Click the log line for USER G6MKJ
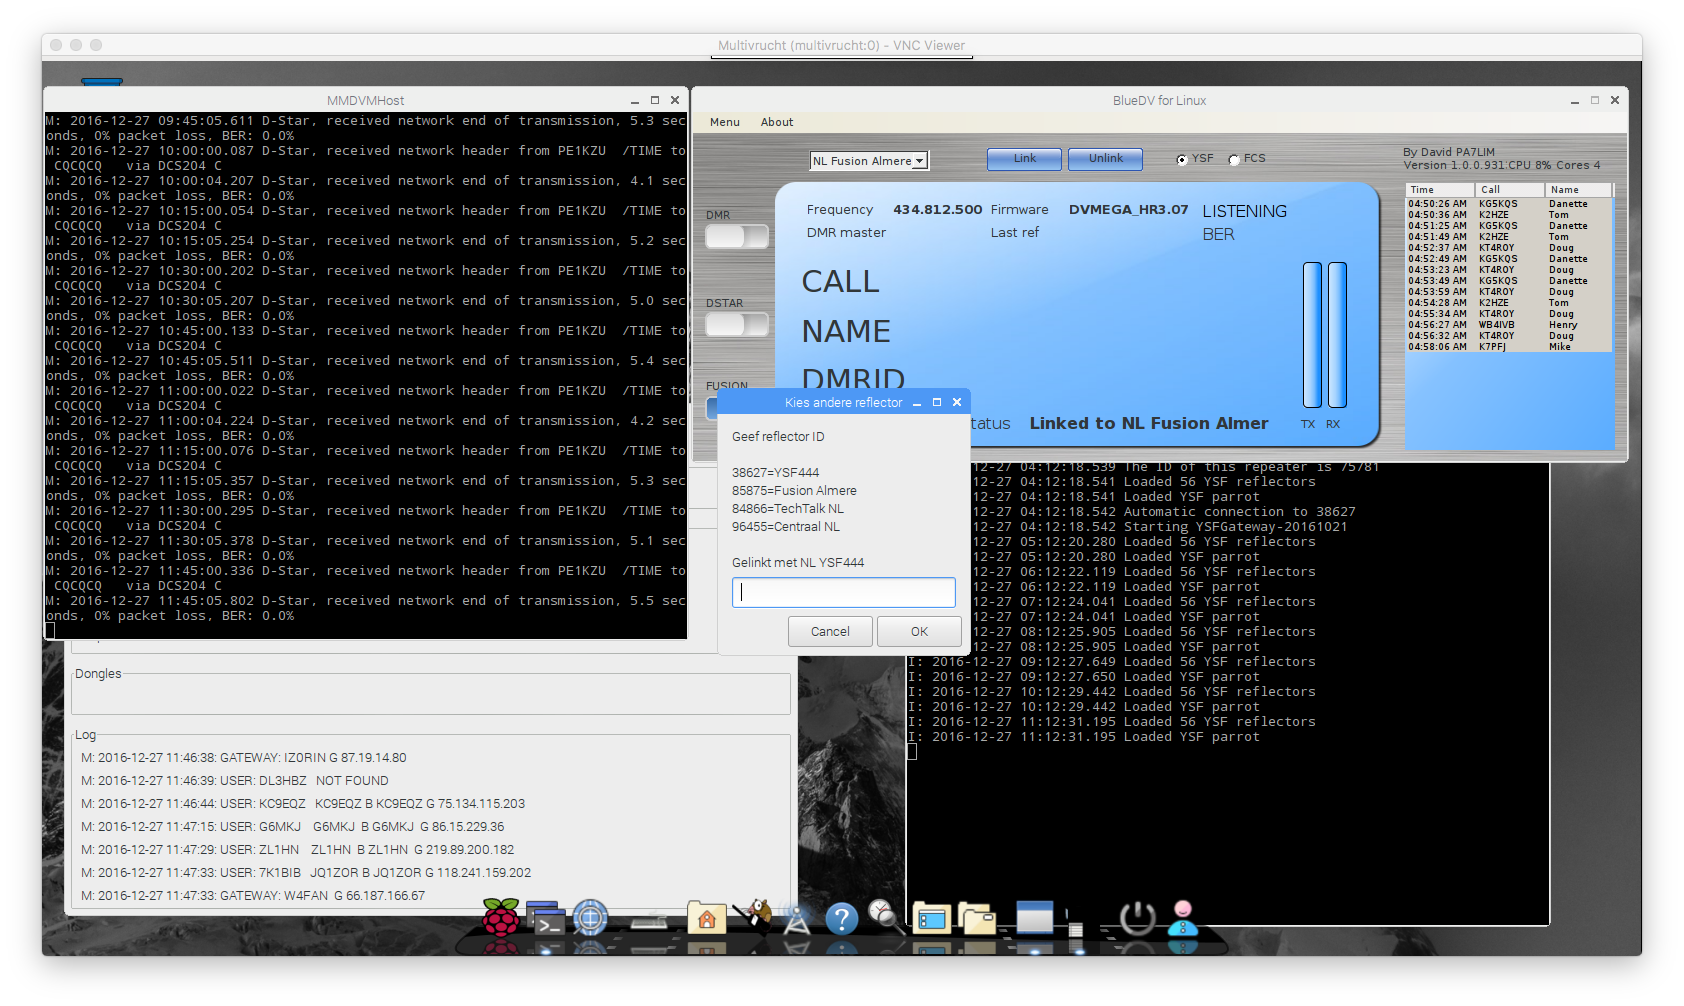Screen dimensions: 1684x1006 coord(293,827)
